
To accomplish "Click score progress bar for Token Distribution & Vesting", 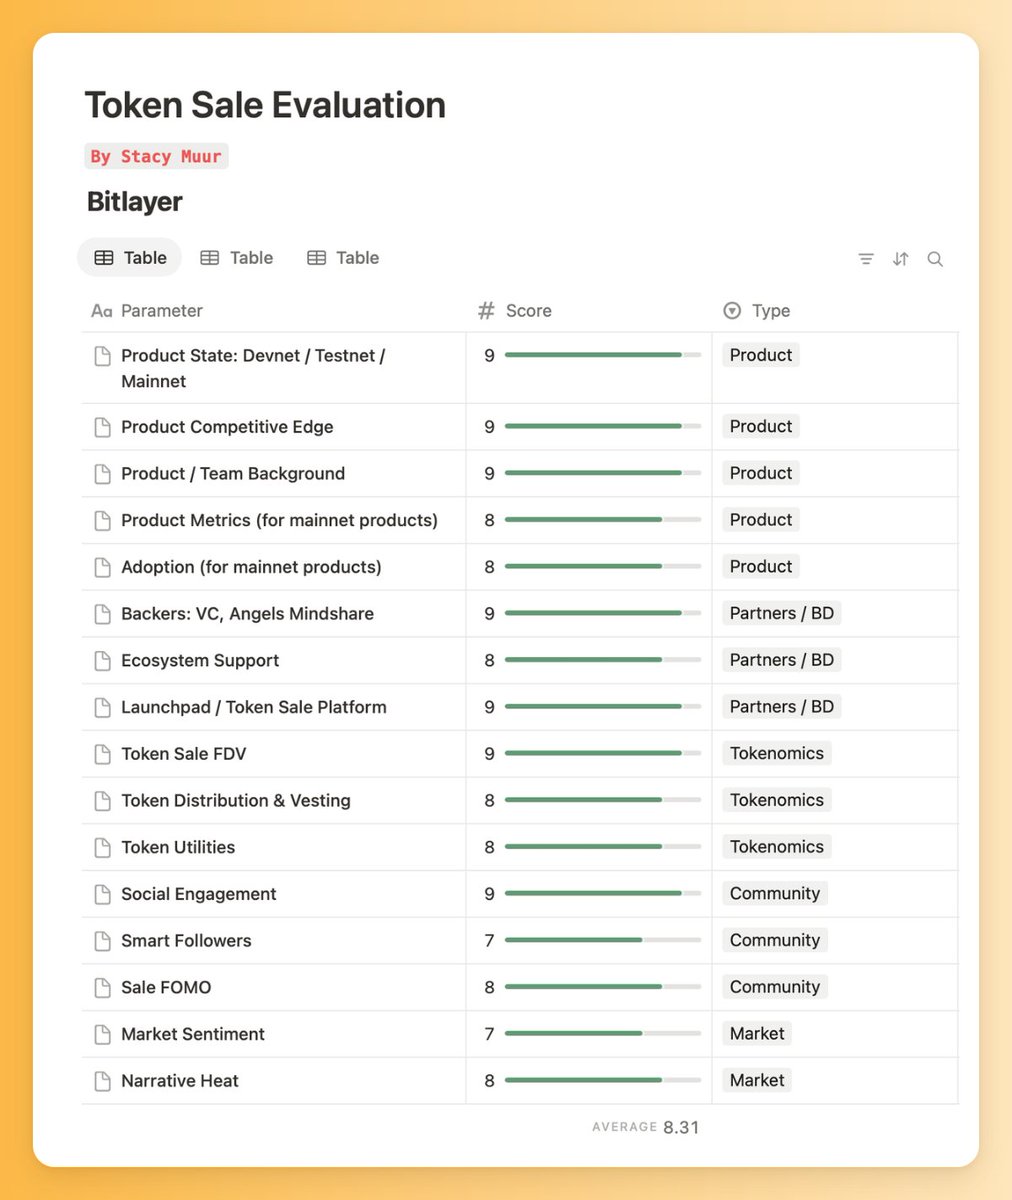I will pos(603,801).
